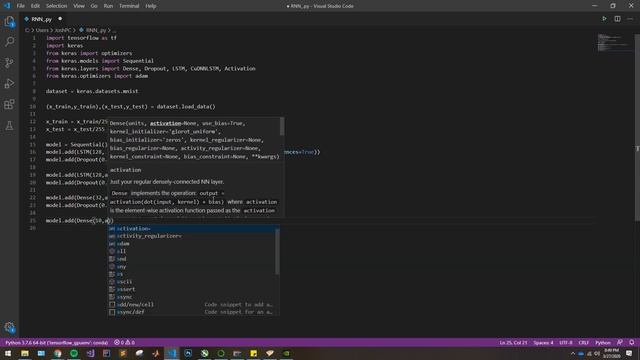Viewport: 640px width, 360px height.
Task: Open Google Chrome from taskbar
Action: [58, 353]
